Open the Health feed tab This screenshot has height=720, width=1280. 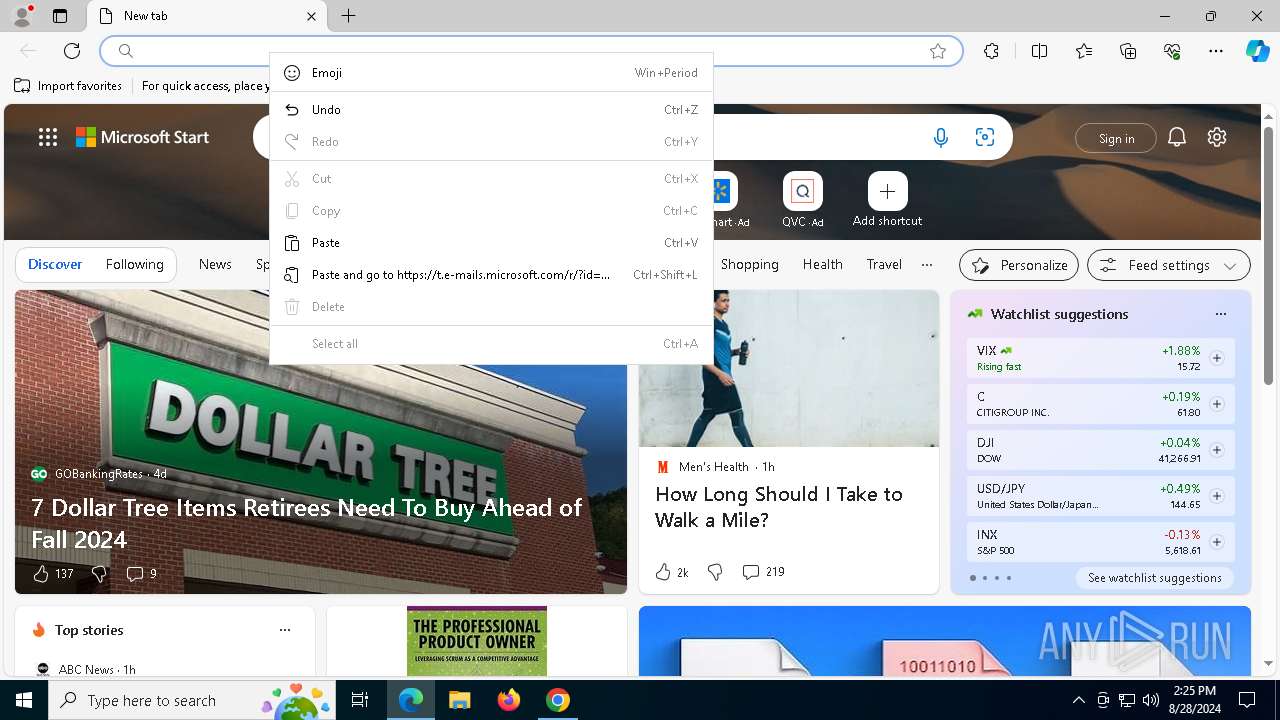[822, 264]
